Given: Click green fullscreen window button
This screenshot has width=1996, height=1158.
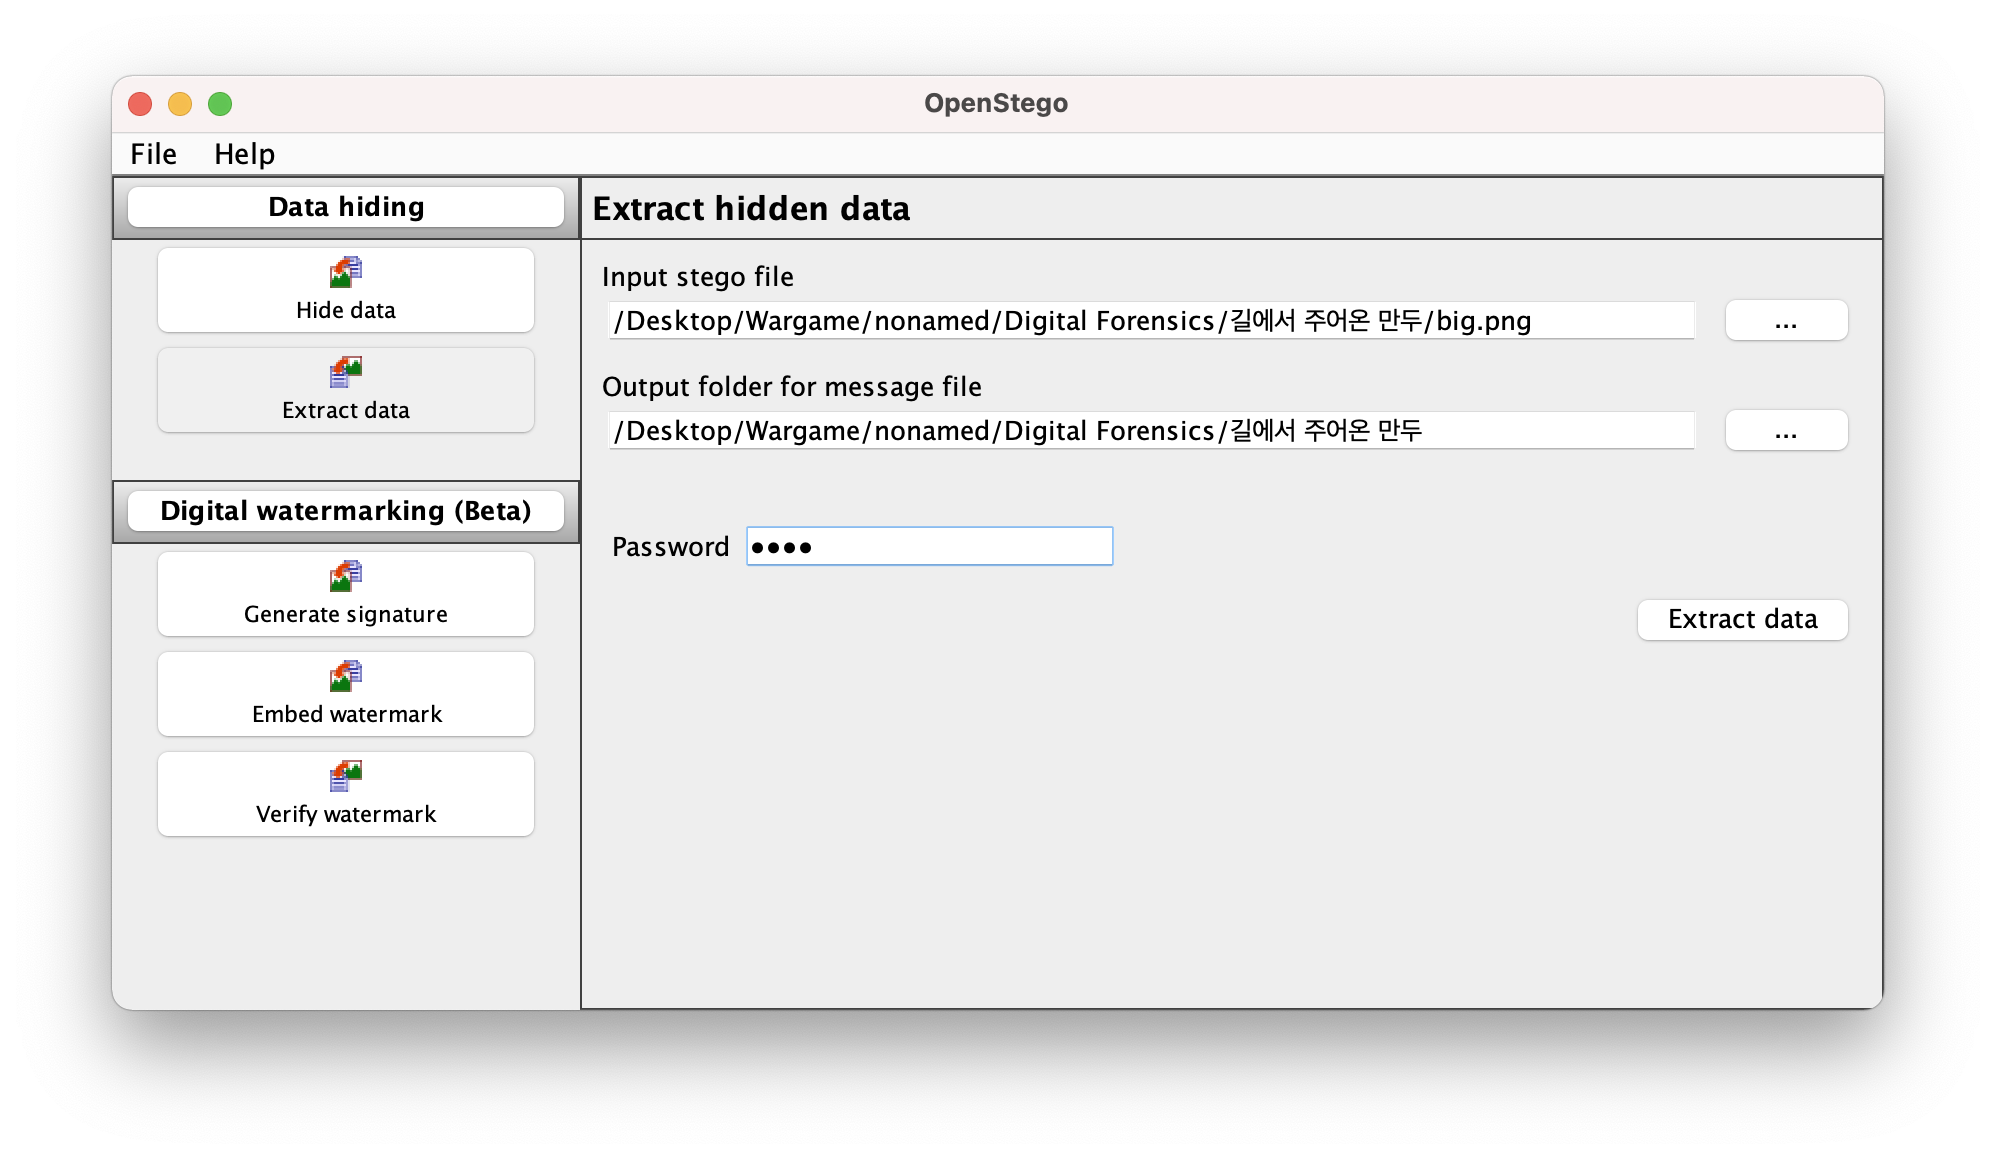Looking at the screenshot, I should [220, 104].
